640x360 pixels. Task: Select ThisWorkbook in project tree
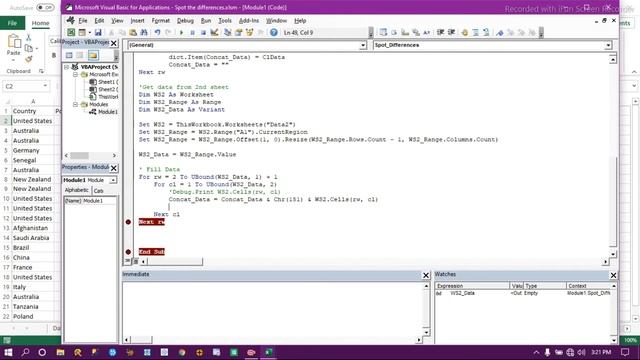(104, 97)
